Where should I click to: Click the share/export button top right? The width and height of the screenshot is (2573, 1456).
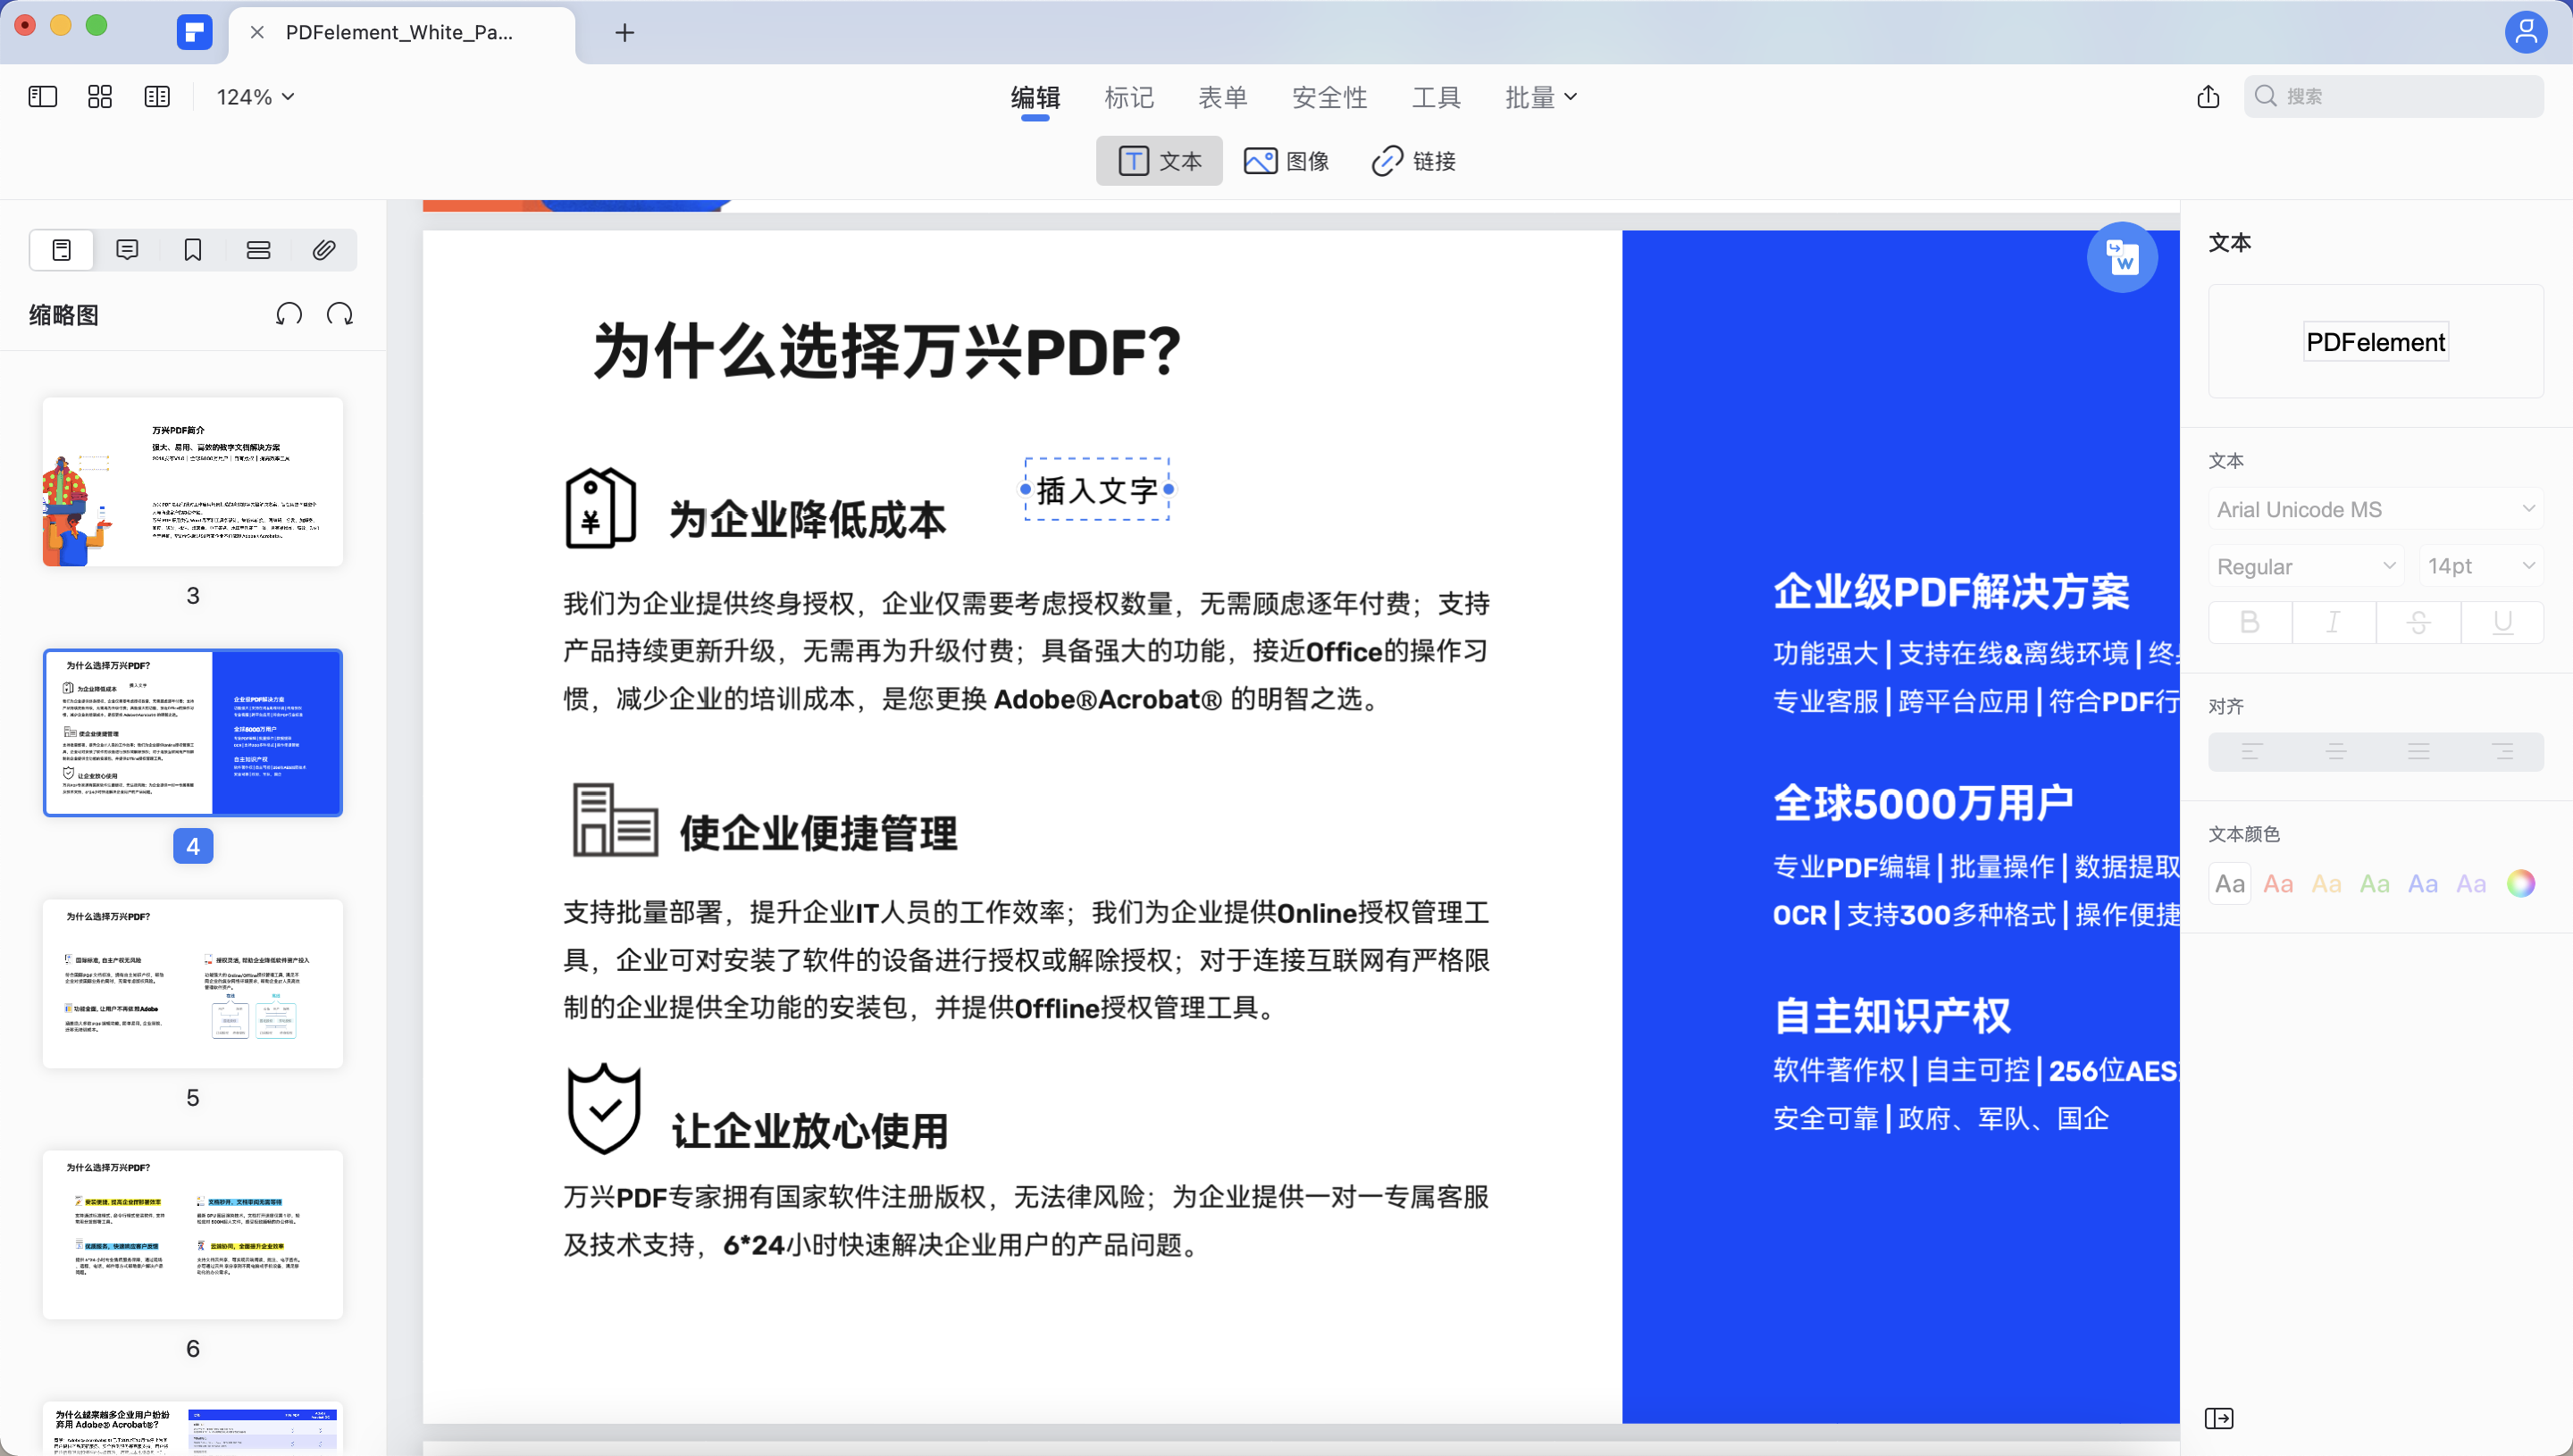pyautogui.click(x=2208, y=96)
